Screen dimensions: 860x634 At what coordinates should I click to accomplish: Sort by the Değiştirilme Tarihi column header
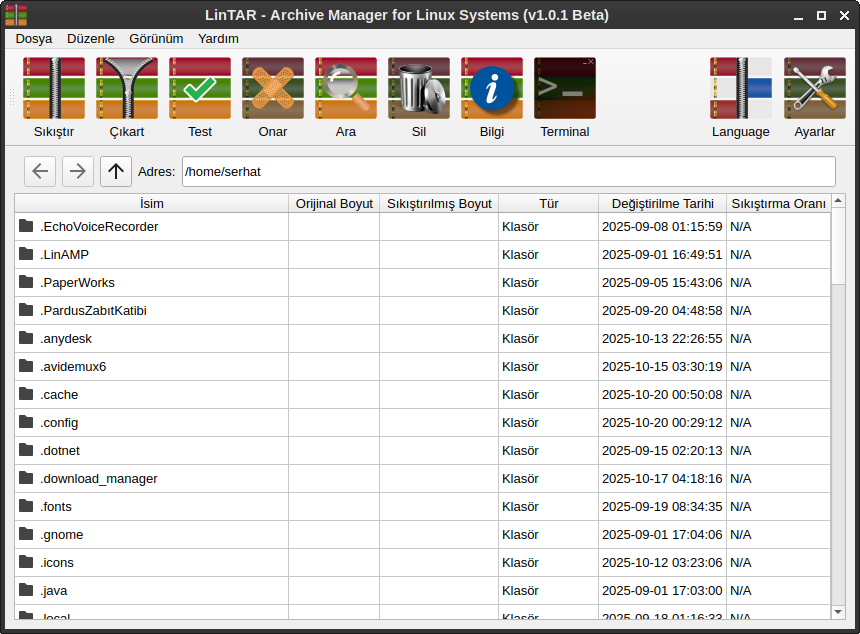point(663,203)
